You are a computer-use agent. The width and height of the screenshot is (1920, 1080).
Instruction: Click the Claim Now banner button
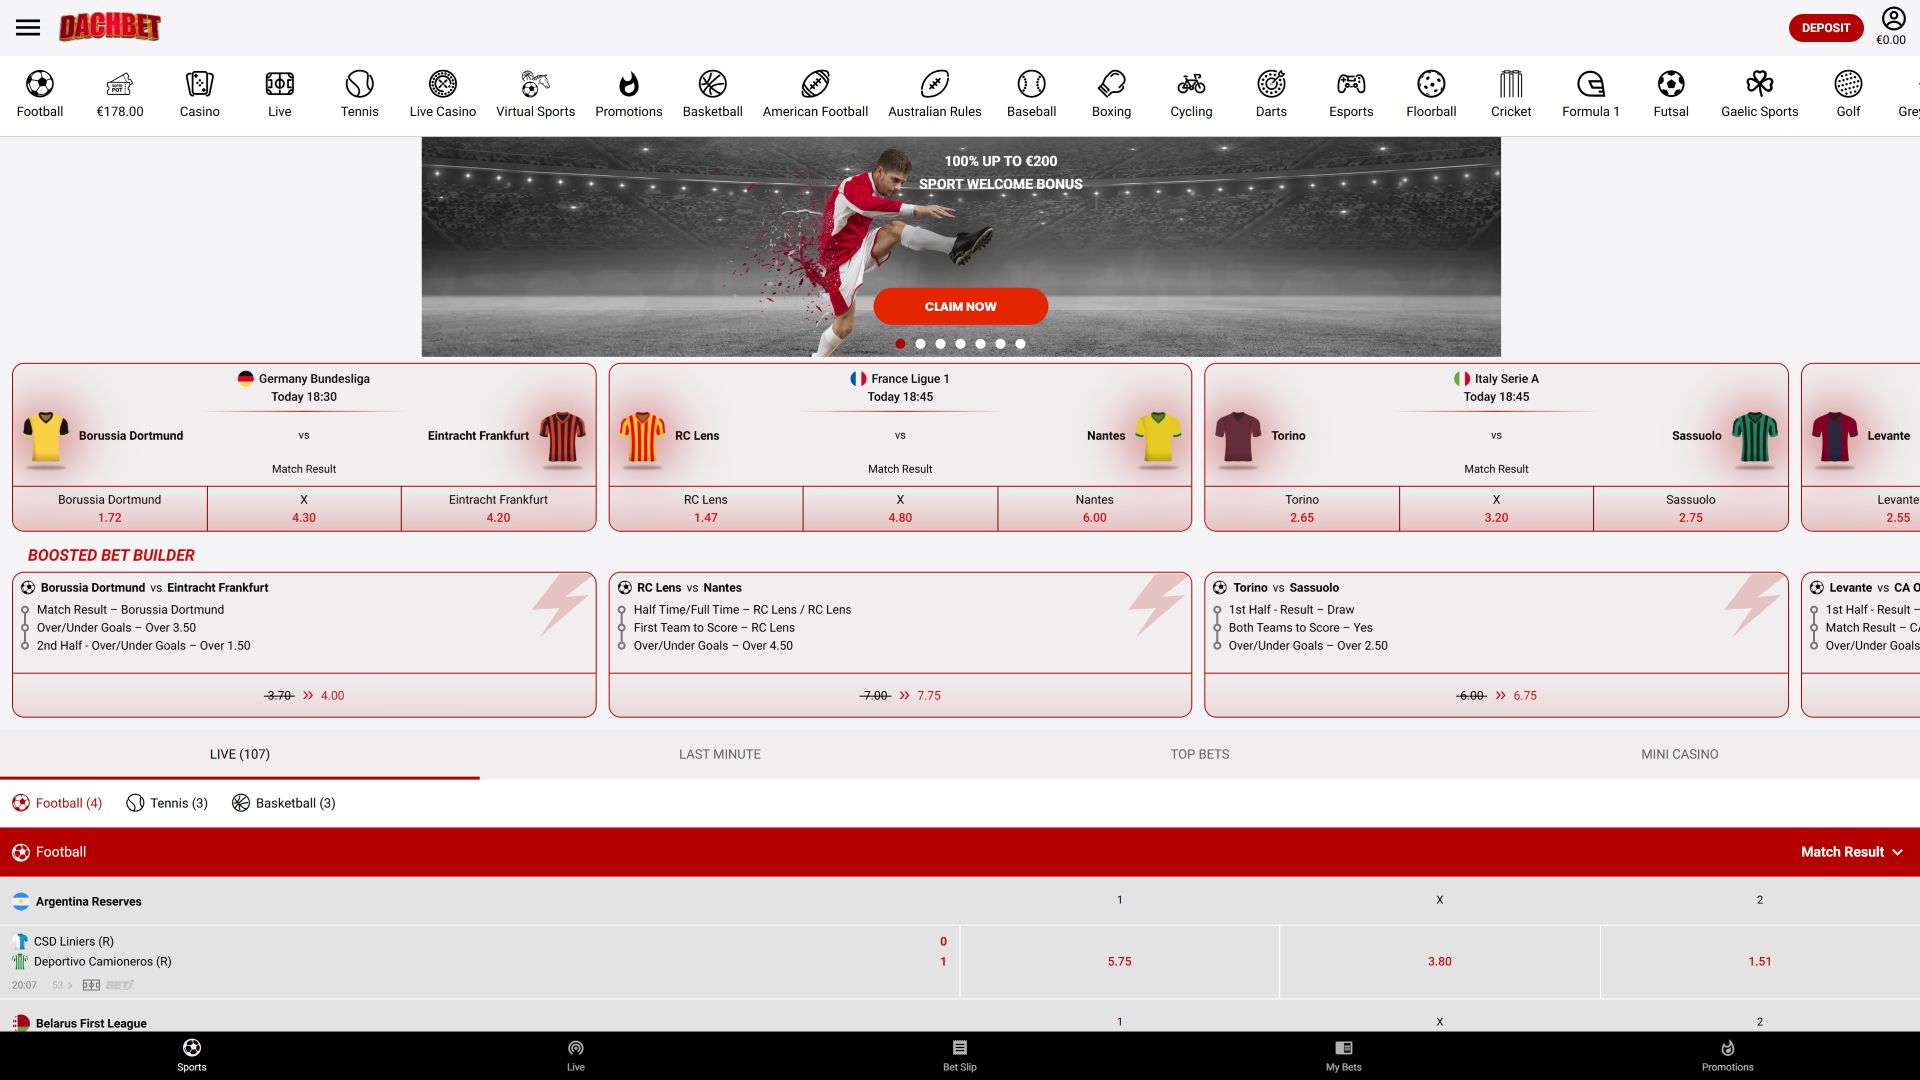(x=961, y=306)
